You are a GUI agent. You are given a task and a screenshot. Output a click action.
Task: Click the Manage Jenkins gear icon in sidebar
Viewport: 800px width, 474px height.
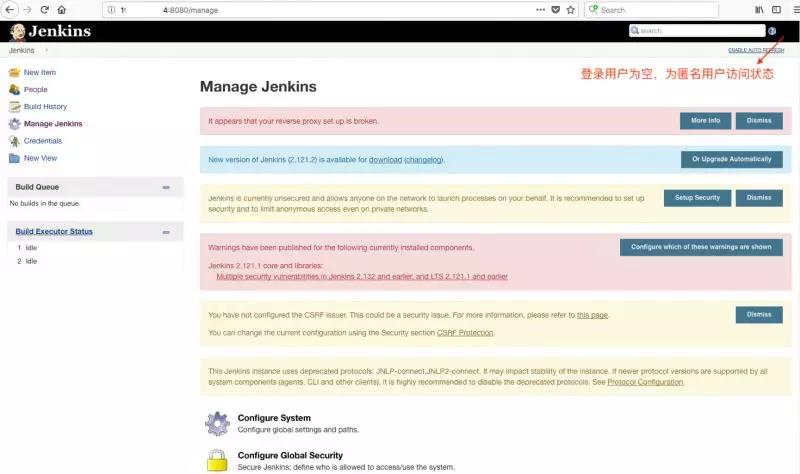click(x=14, y=124)
